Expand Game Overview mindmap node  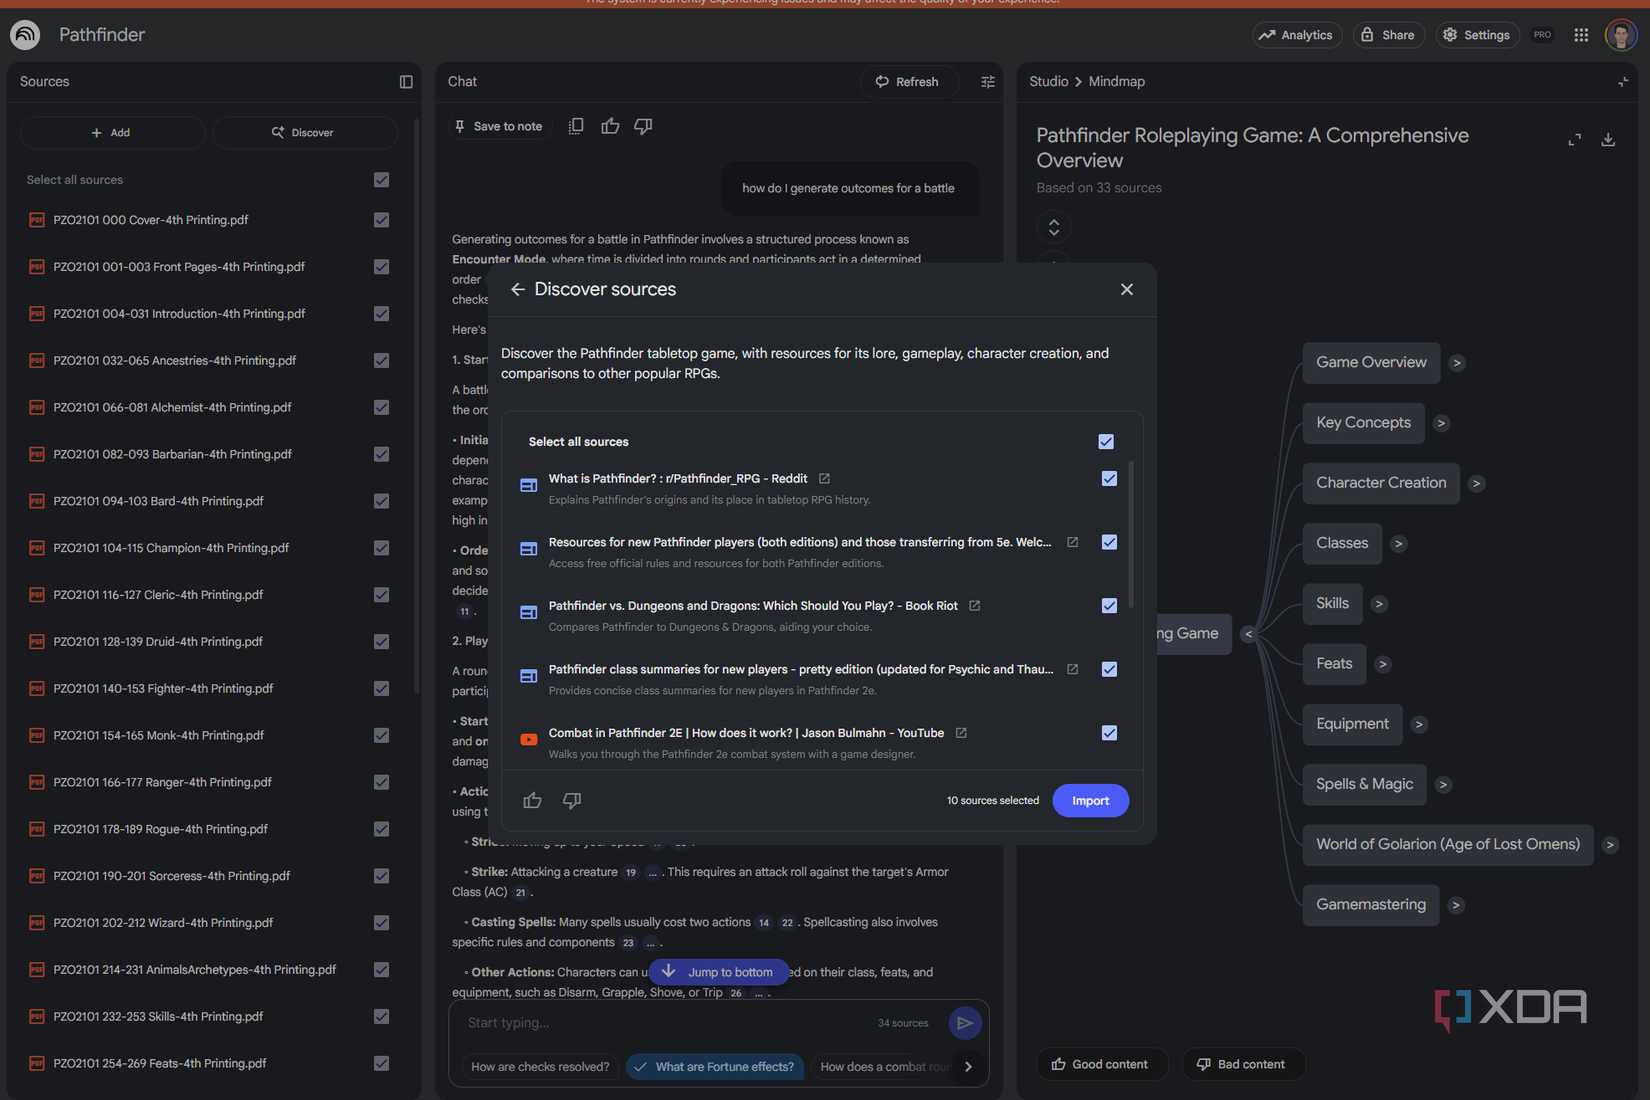tap(1457, 363)
